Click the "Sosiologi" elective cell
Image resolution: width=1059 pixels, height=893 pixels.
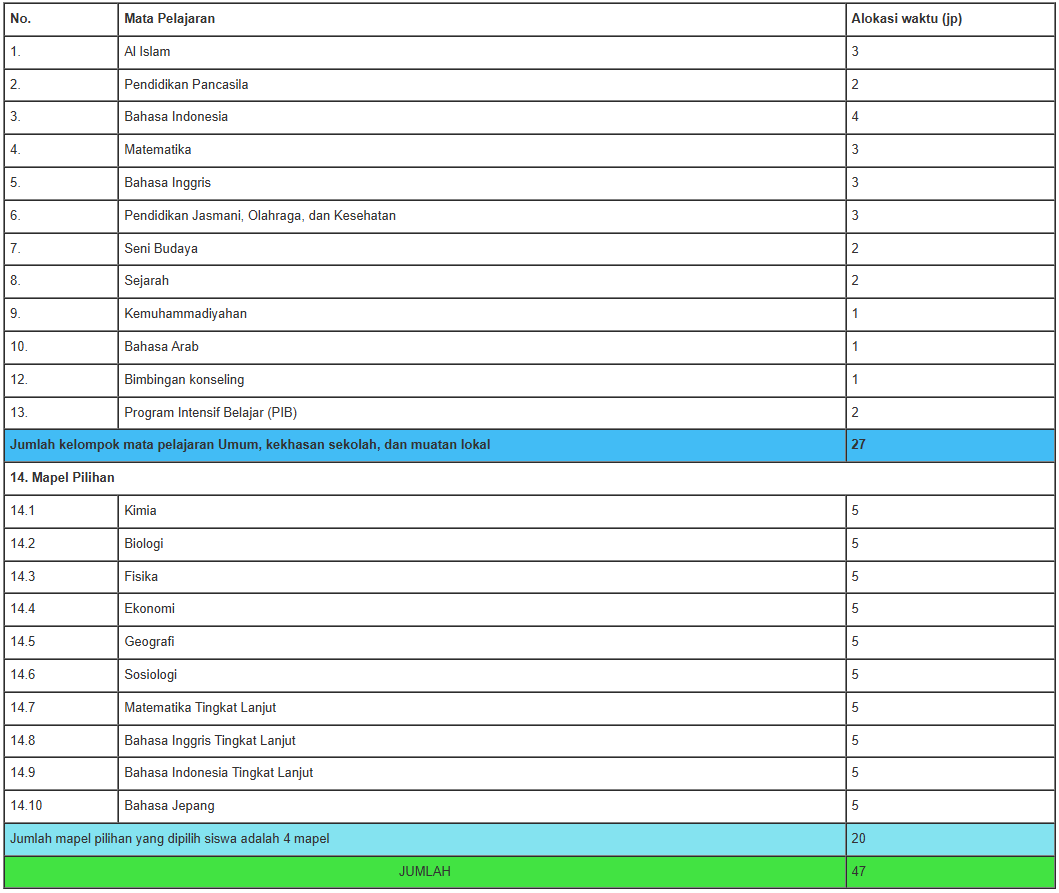151,675
